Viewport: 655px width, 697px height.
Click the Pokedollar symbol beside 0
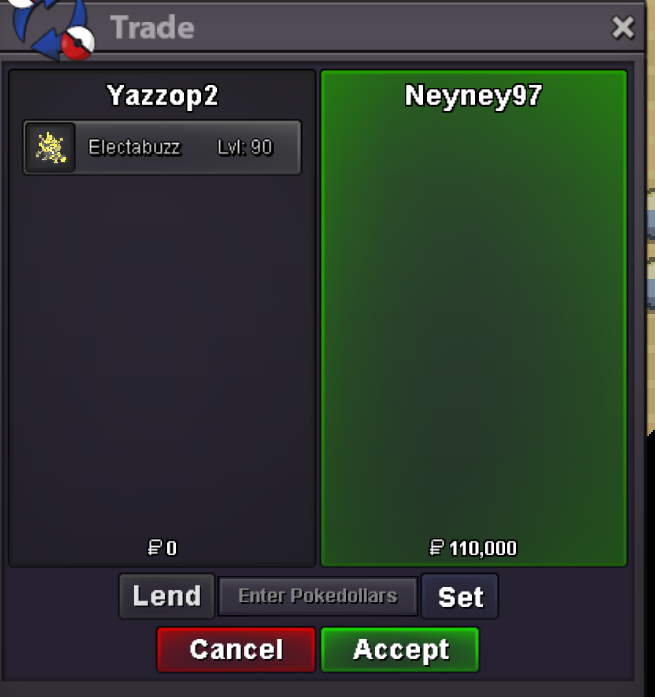coord(154,548)
